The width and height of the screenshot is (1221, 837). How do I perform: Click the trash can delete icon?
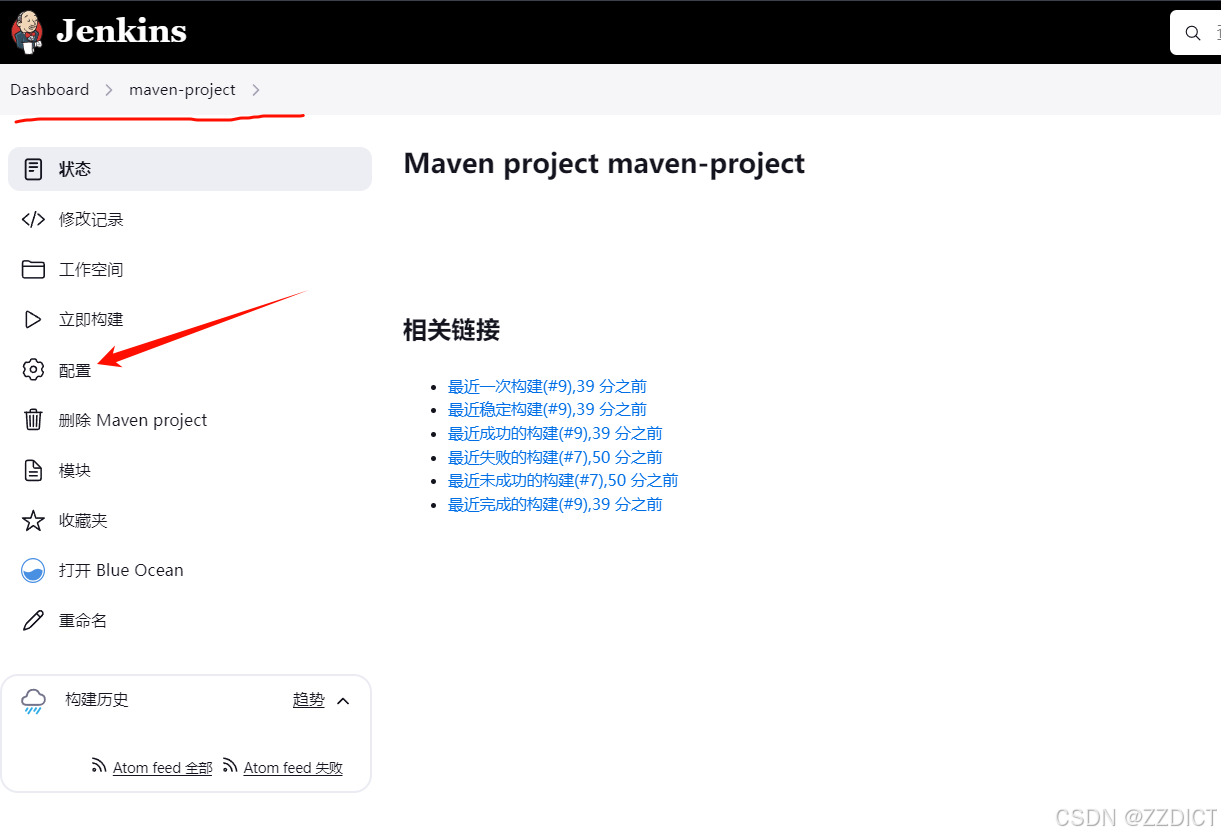pos(33,420)
